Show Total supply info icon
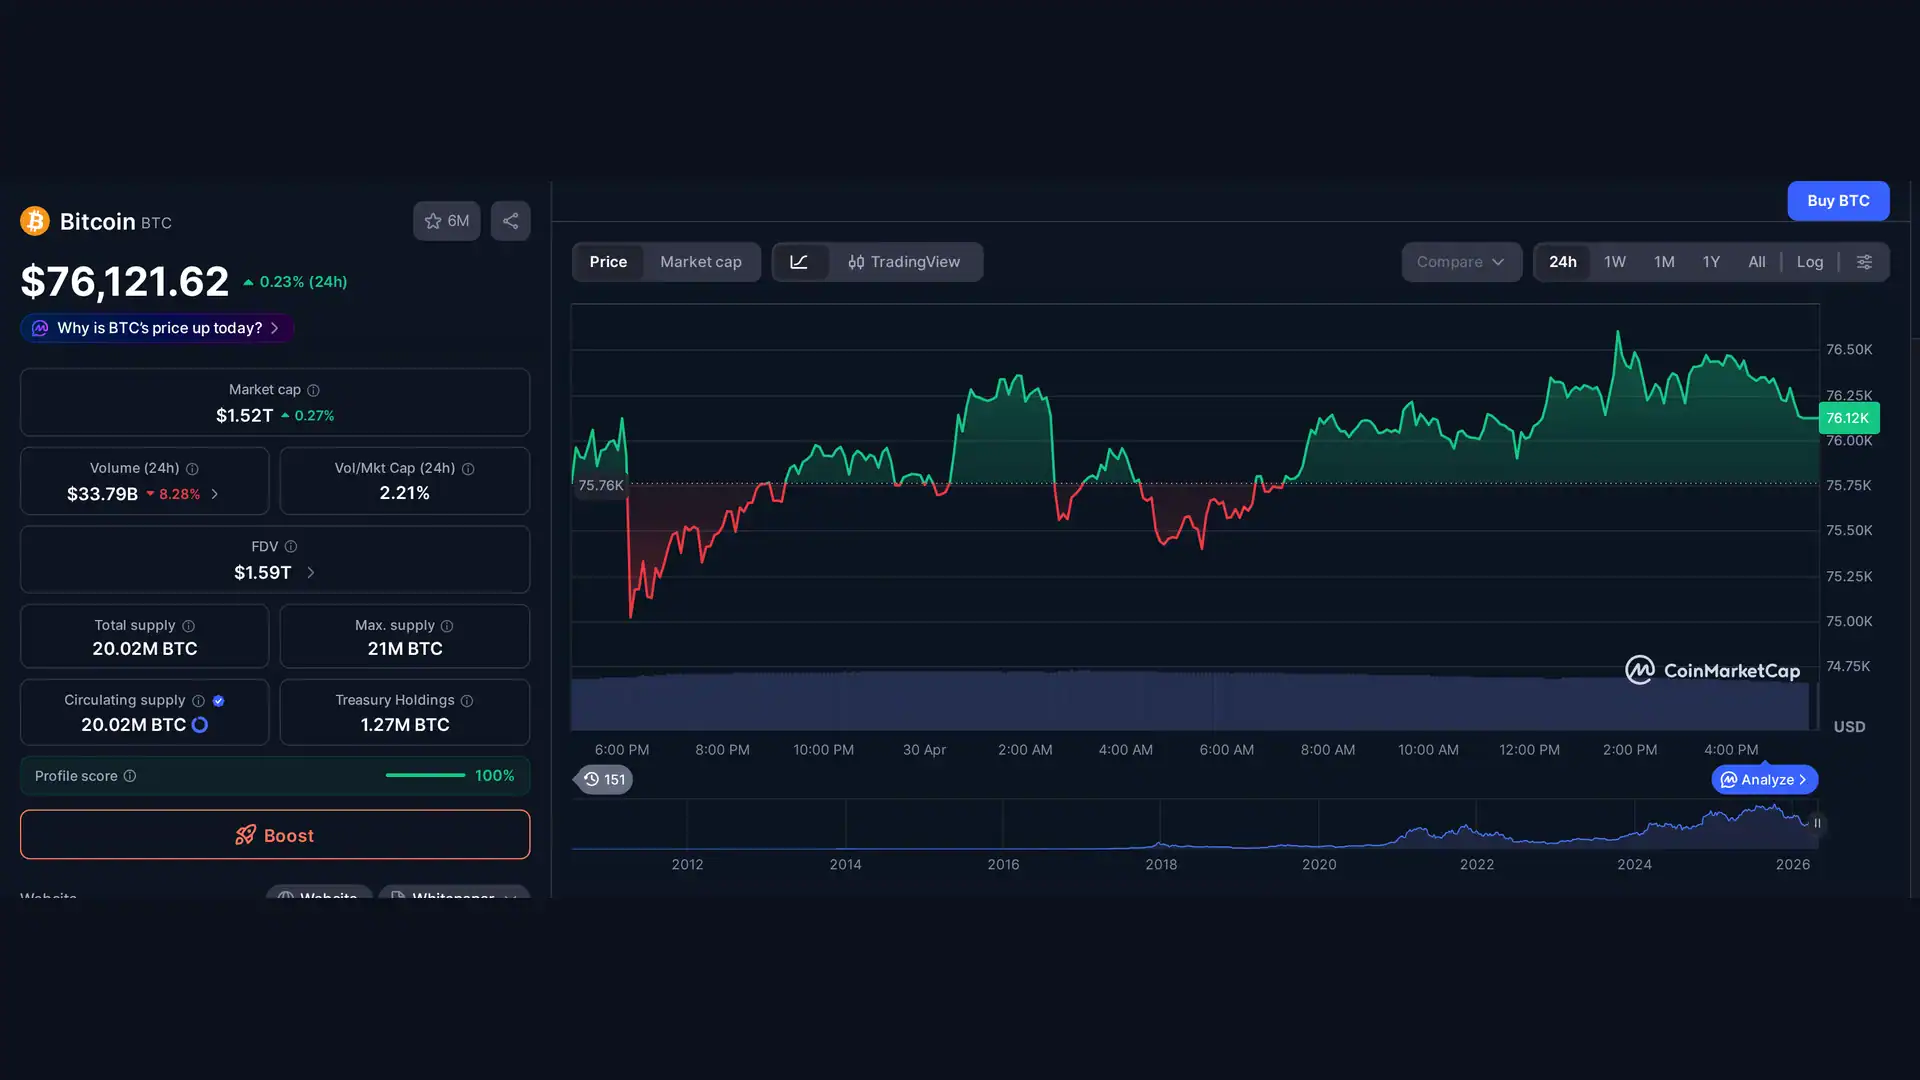Image resolution: width=1920 pixels, height=1080 pixels. 188,626
